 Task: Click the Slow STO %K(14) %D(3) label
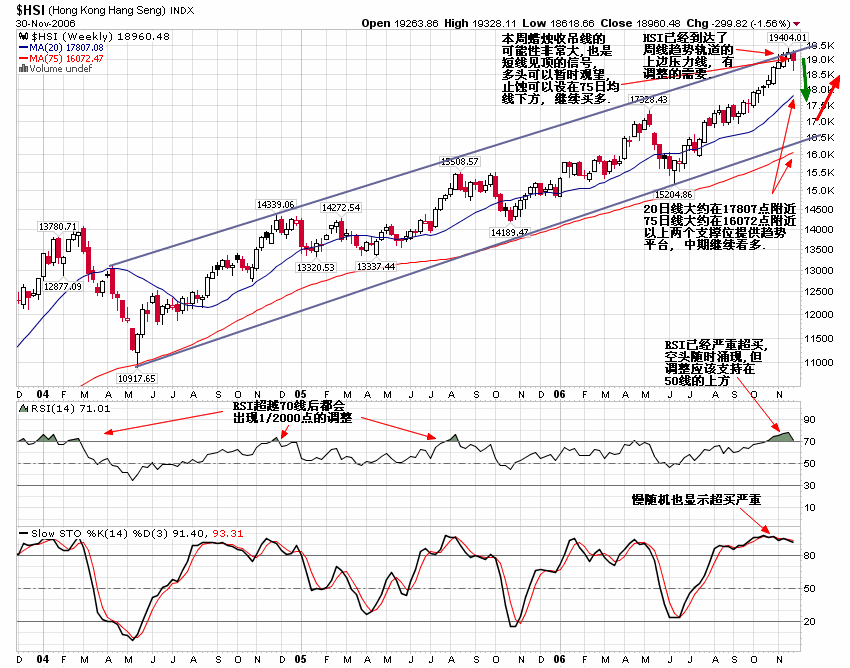(100, 534)
